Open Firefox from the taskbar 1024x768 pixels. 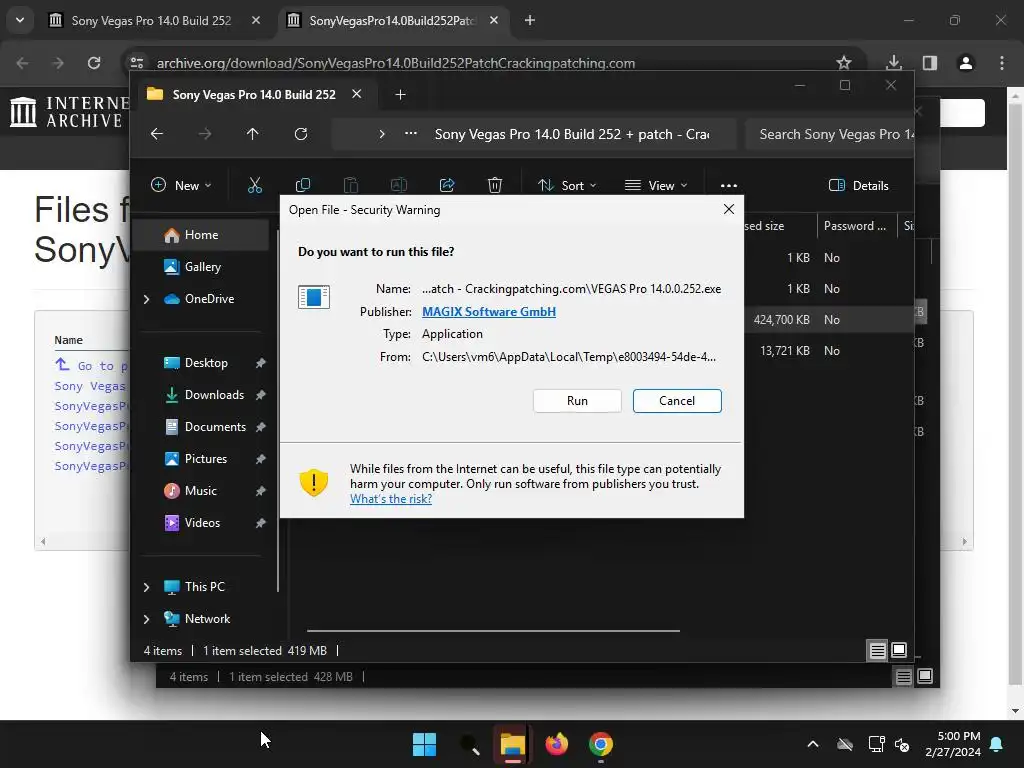coord(556,744)
